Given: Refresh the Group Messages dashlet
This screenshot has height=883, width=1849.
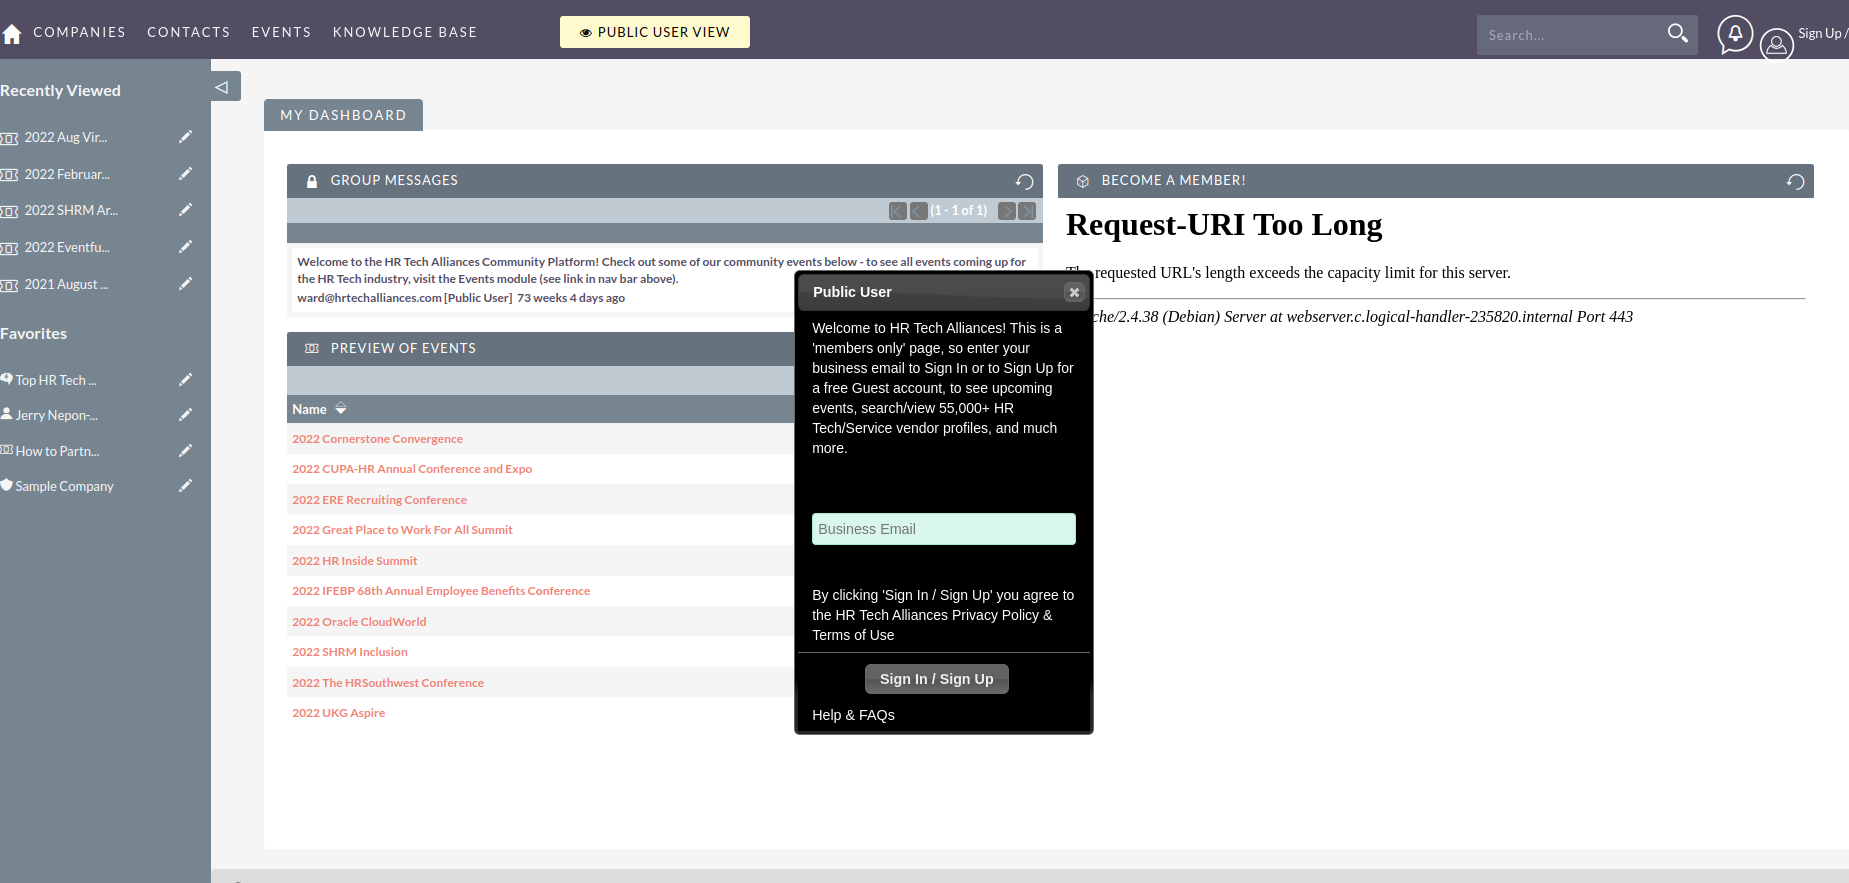Looking at the screenshot, I should tap(1024, 181).
